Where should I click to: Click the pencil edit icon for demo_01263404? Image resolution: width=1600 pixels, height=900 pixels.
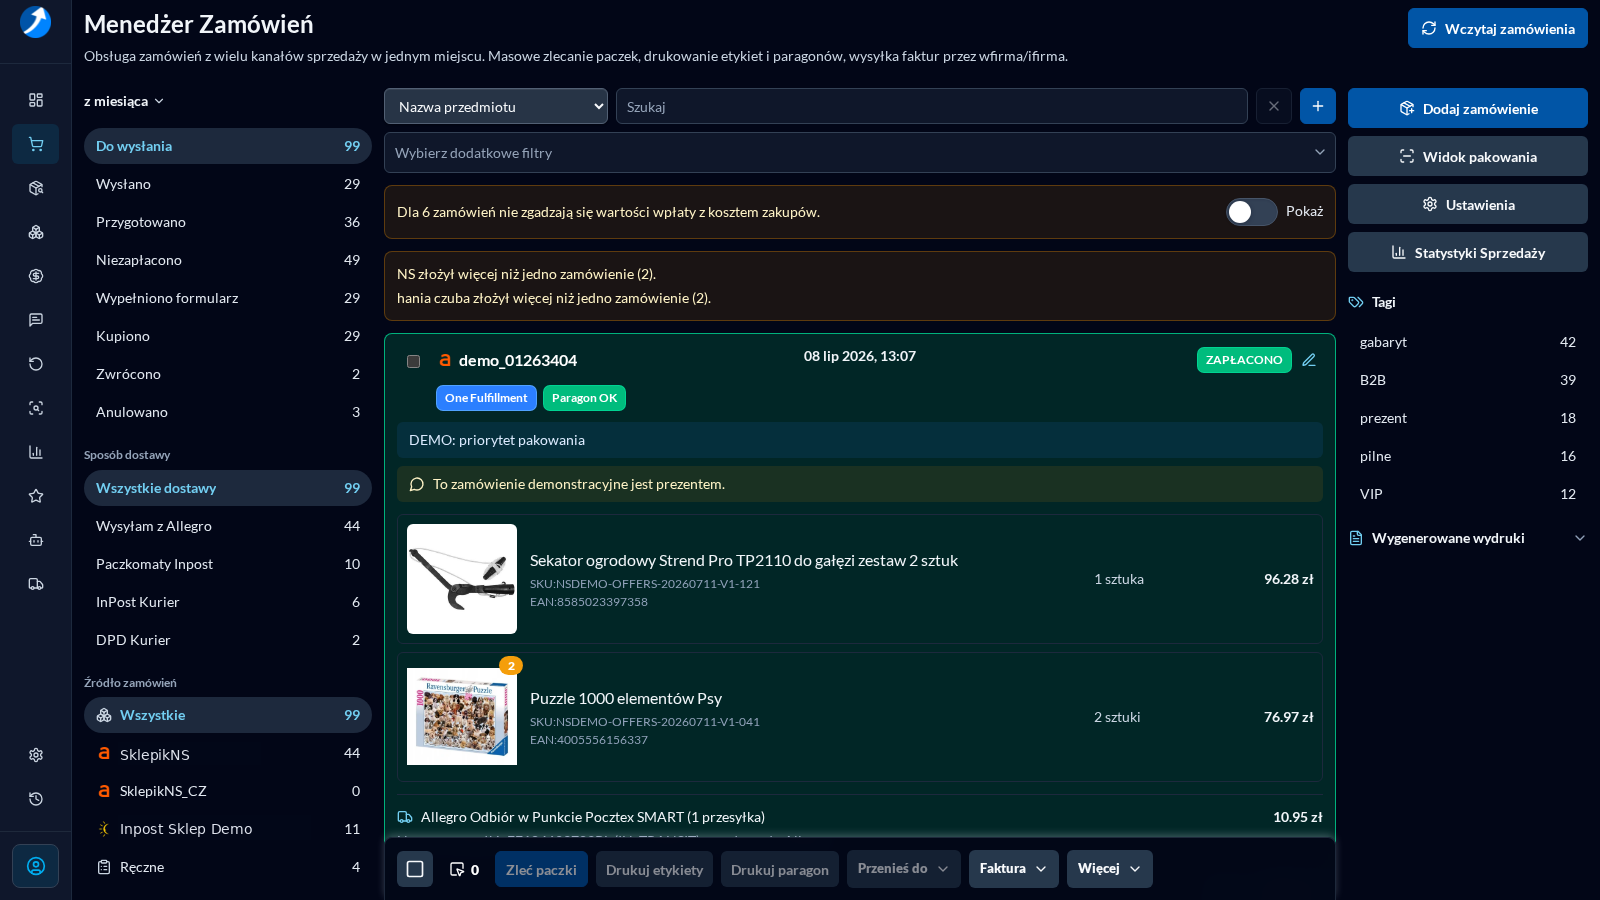click(1309, 360)
